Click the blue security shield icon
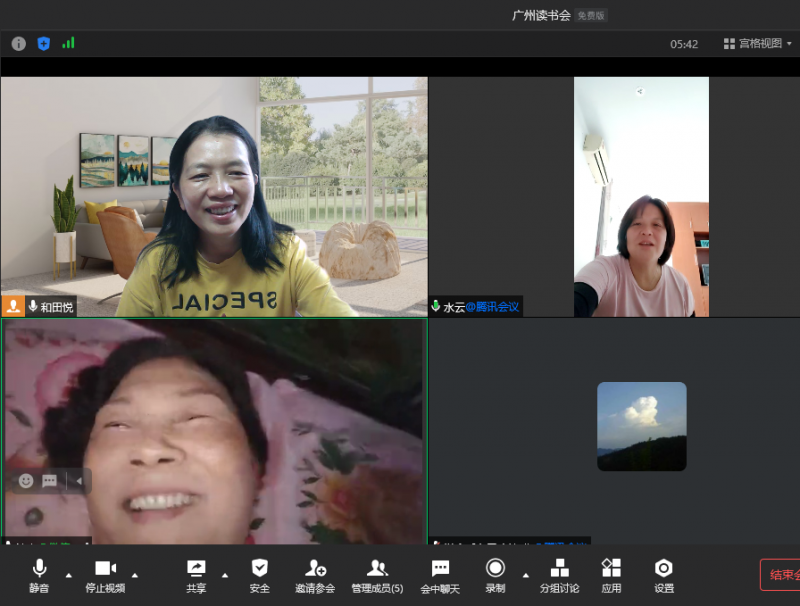Screen dimensions: 800x606 43,43
